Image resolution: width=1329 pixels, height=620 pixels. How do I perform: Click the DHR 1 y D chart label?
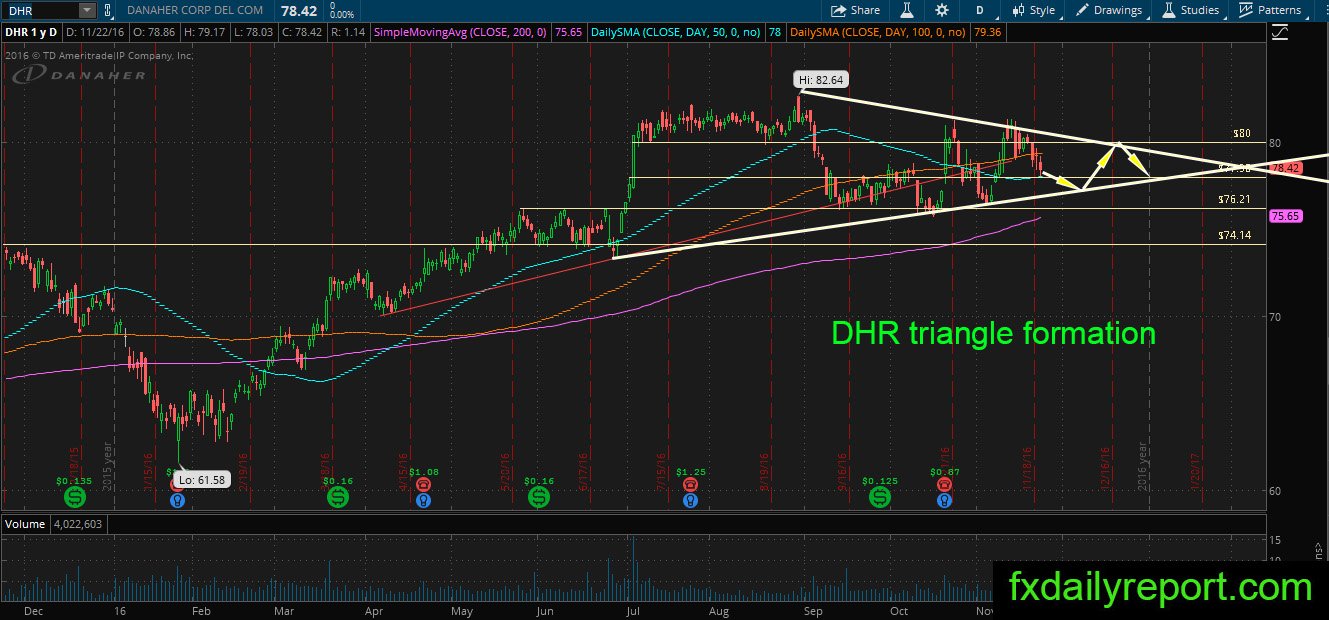[x=32, y=32]
